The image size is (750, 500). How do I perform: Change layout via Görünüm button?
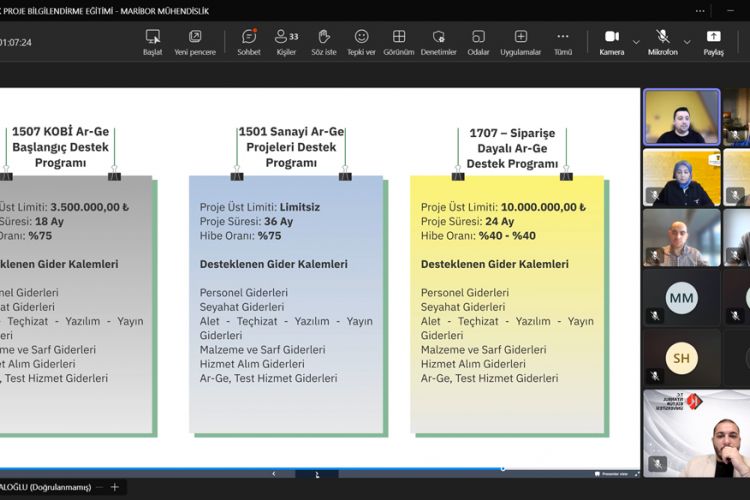[x=399, y=42]
